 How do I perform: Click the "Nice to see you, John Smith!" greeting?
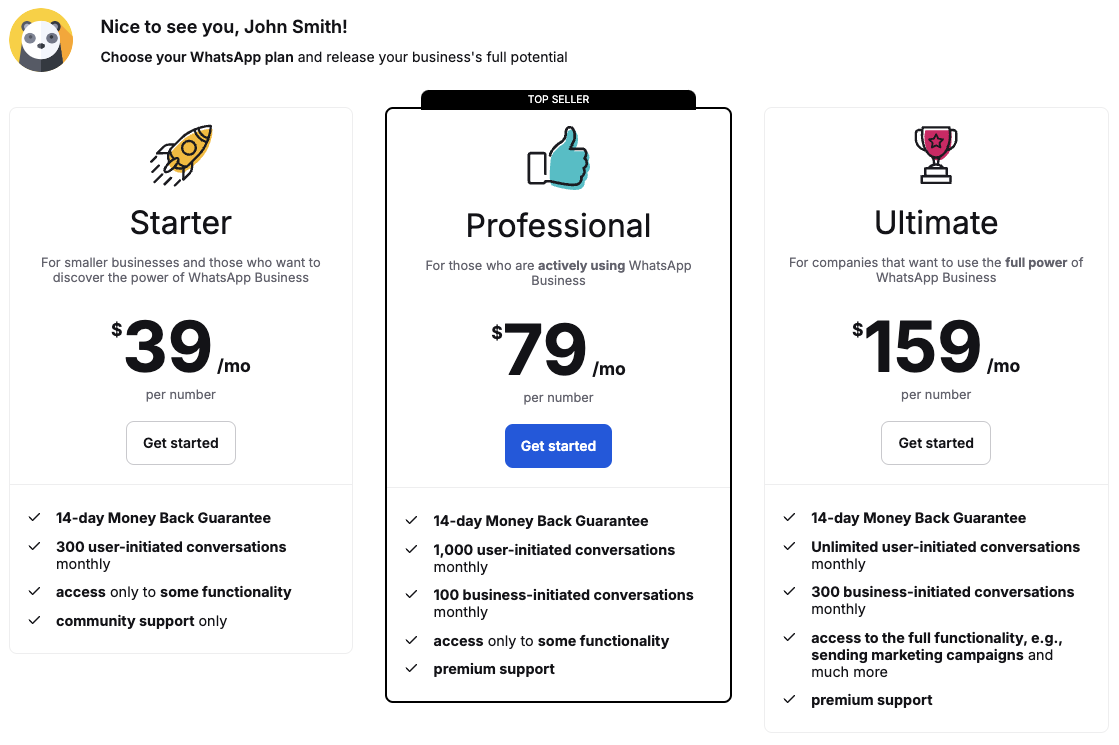[x=224, y=27]
